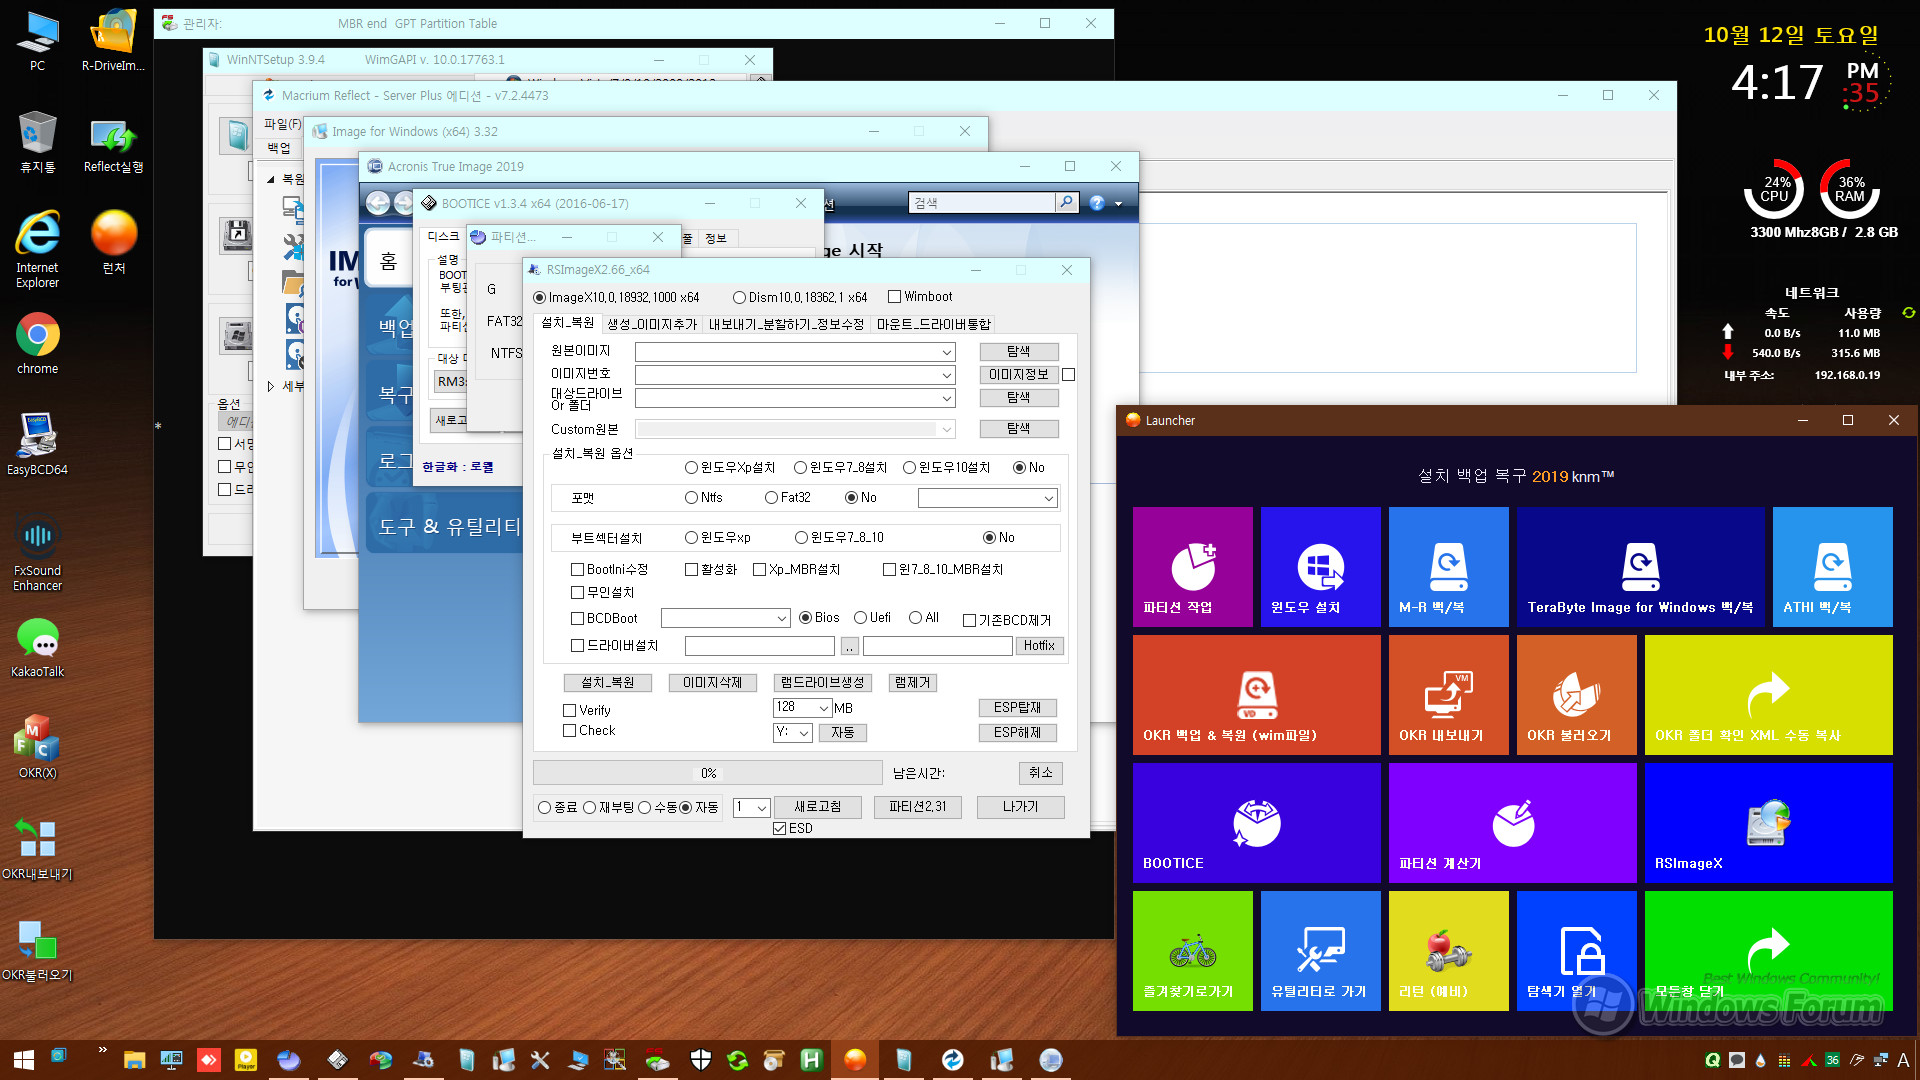
Task: Open 리턴 (예비) tile
Action: (x=1448, y=950)
